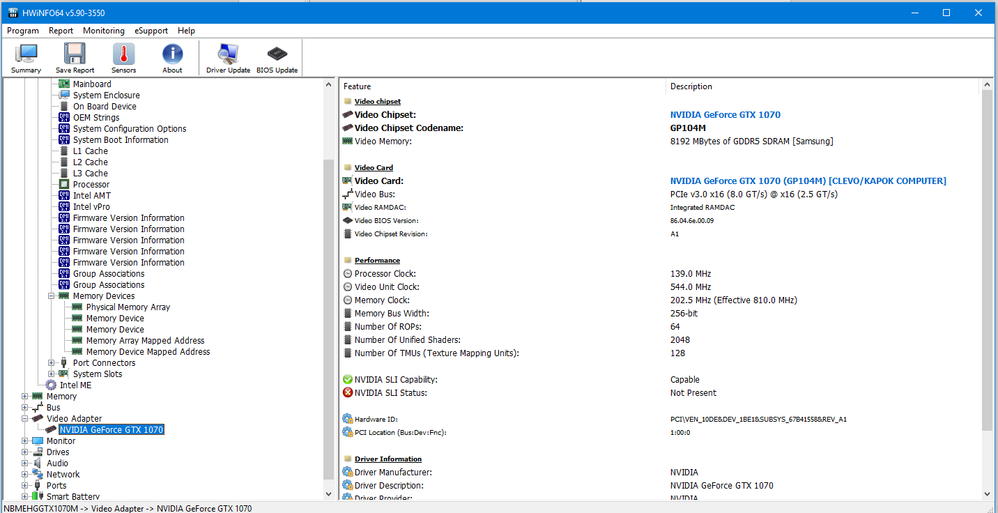
Task: Expand the Port Connectors node
Action: tap(51, 363)
